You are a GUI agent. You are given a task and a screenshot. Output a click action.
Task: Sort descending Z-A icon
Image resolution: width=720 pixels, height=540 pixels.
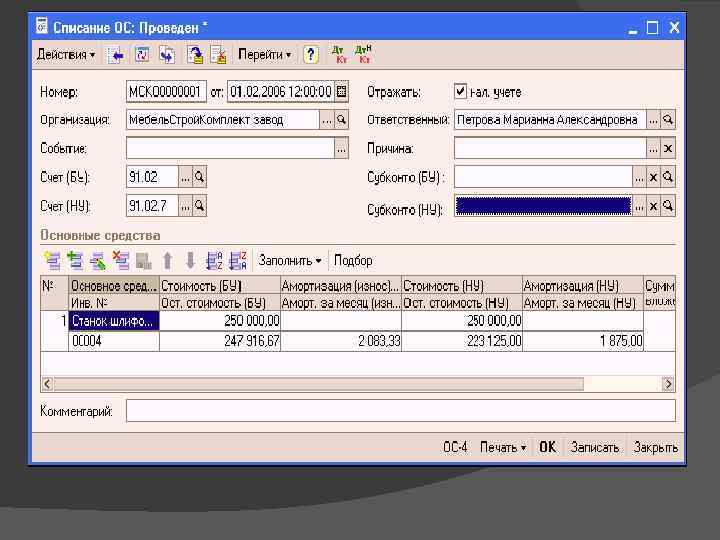(x=238, y=260)
